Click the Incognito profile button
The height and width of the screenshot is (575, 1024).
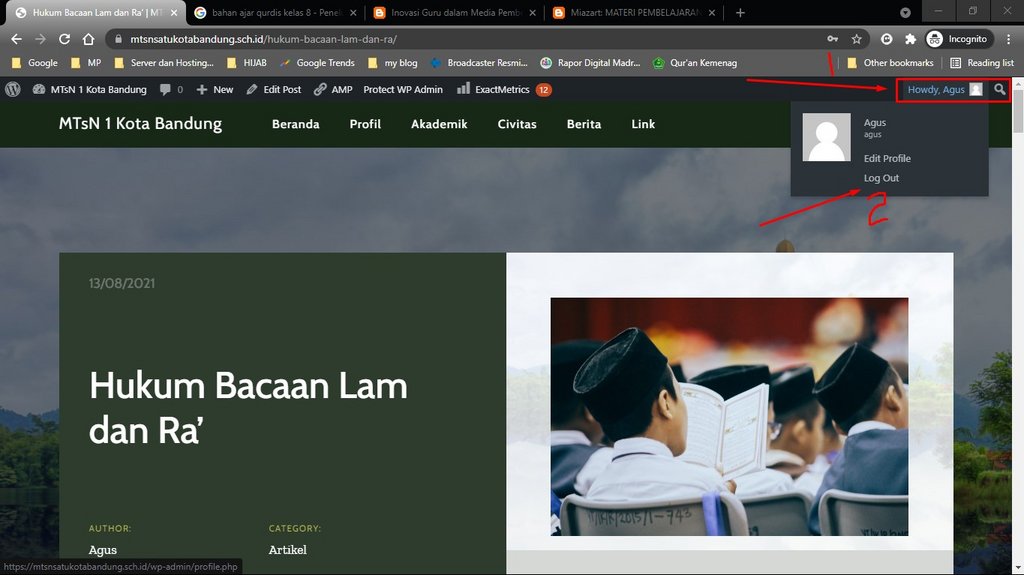(x=958, y=39)
